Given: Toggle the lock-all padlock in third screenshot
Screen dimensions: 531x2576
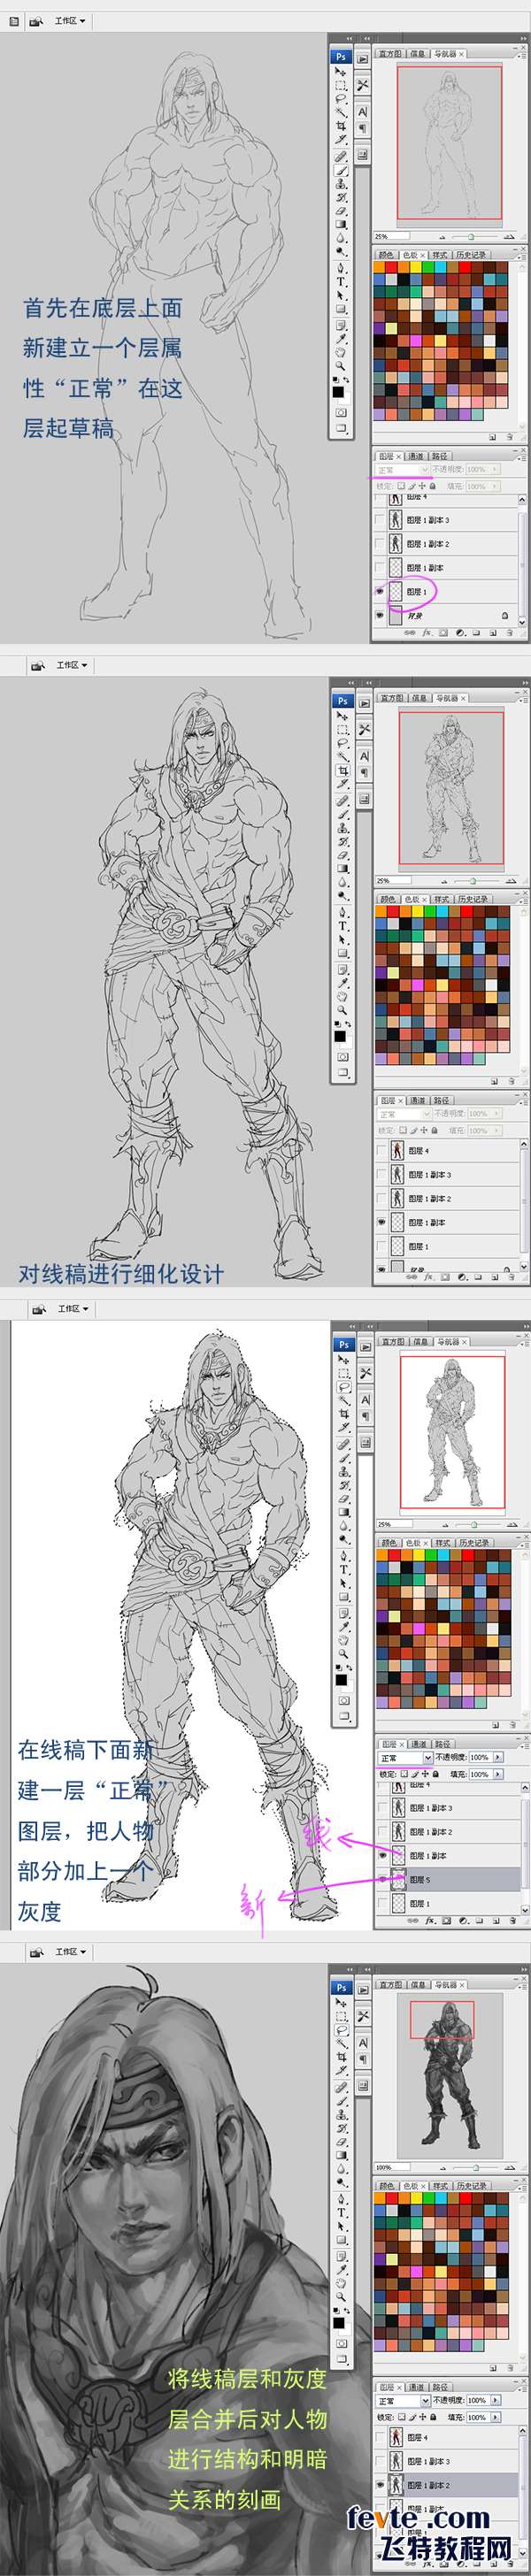Looking at the screenshot, I should tap(436, 1775).
